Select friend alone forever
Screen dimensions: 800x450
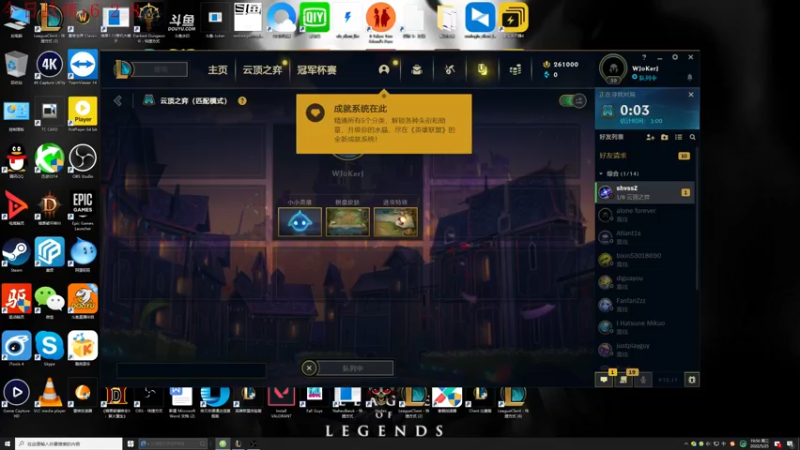point(645,215)
